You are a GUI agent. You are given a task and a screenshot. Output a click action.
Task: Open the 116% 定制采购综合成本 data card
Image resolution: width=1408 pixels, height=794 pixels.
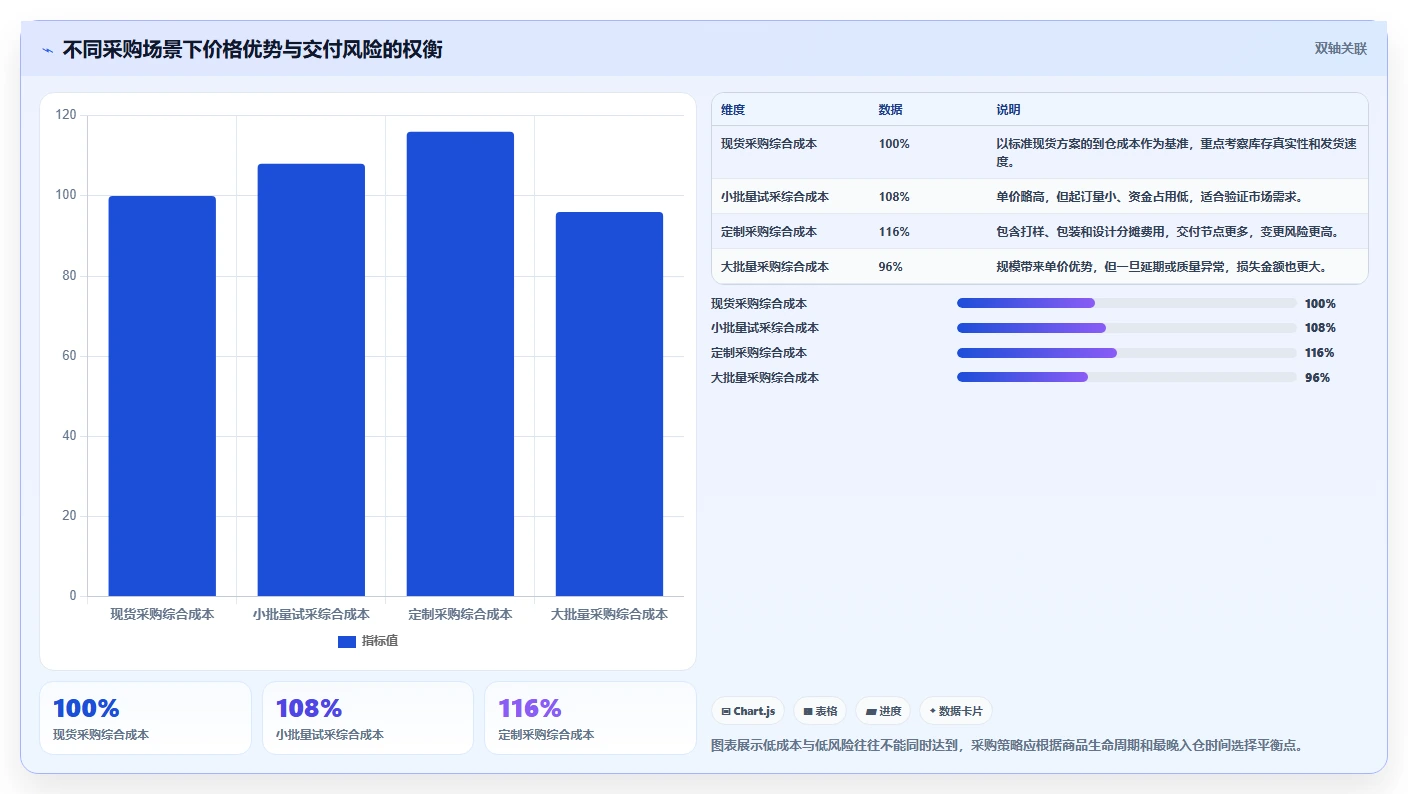pyautogui.click(x=590, y=718)
